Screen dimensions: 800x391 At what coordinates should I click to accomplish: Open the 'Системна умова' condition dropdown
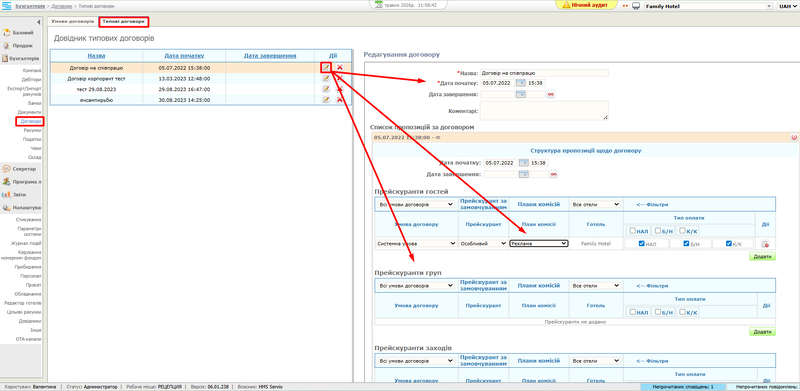point(416,243)
